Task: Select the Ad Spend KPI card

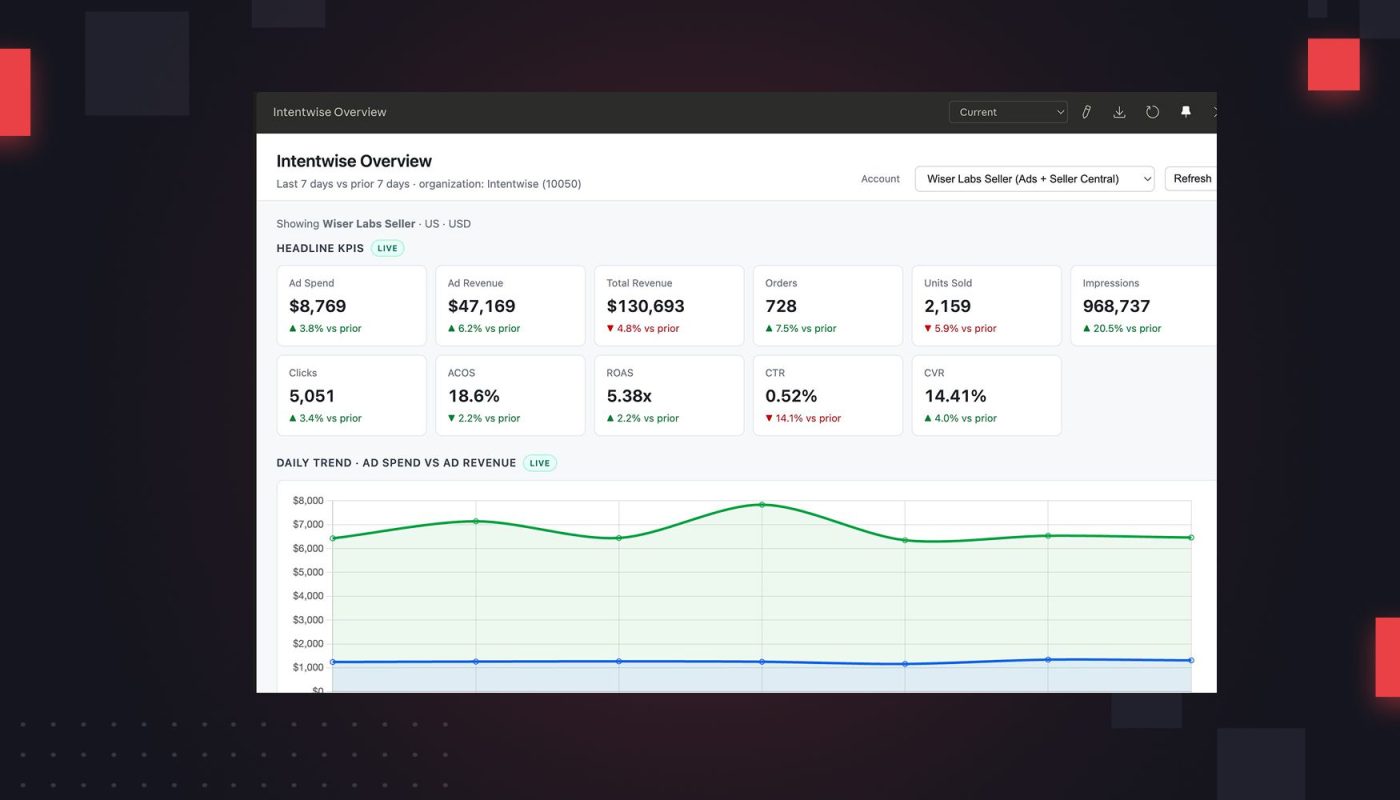Action: pyautogui.click(x=351, y=305)
